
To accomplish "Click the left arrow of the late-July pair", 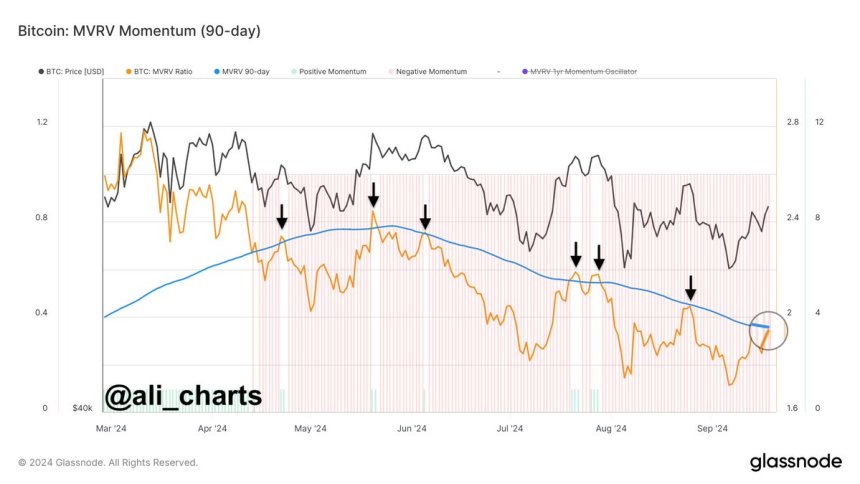I will (576, 253).
